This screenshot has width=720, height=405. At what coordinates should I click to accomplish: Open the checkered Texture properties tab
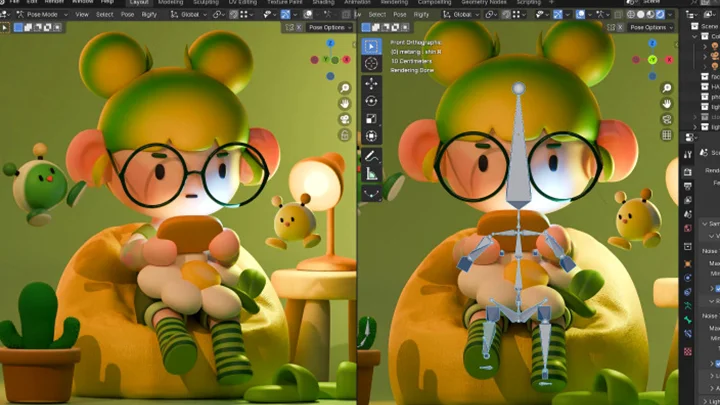click(x=687, y=351)
